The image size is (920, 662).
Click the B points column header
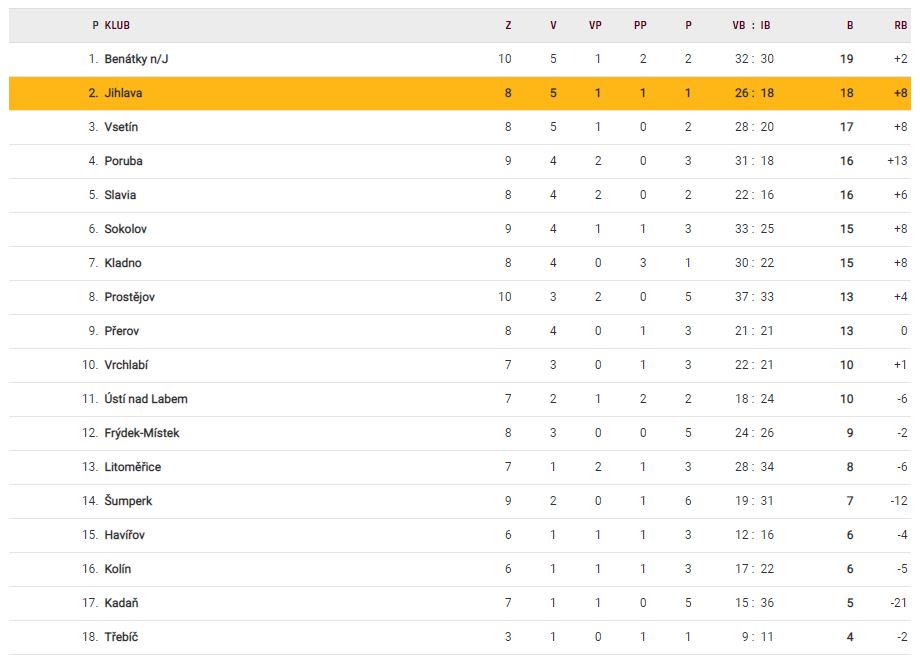[850, 25]
